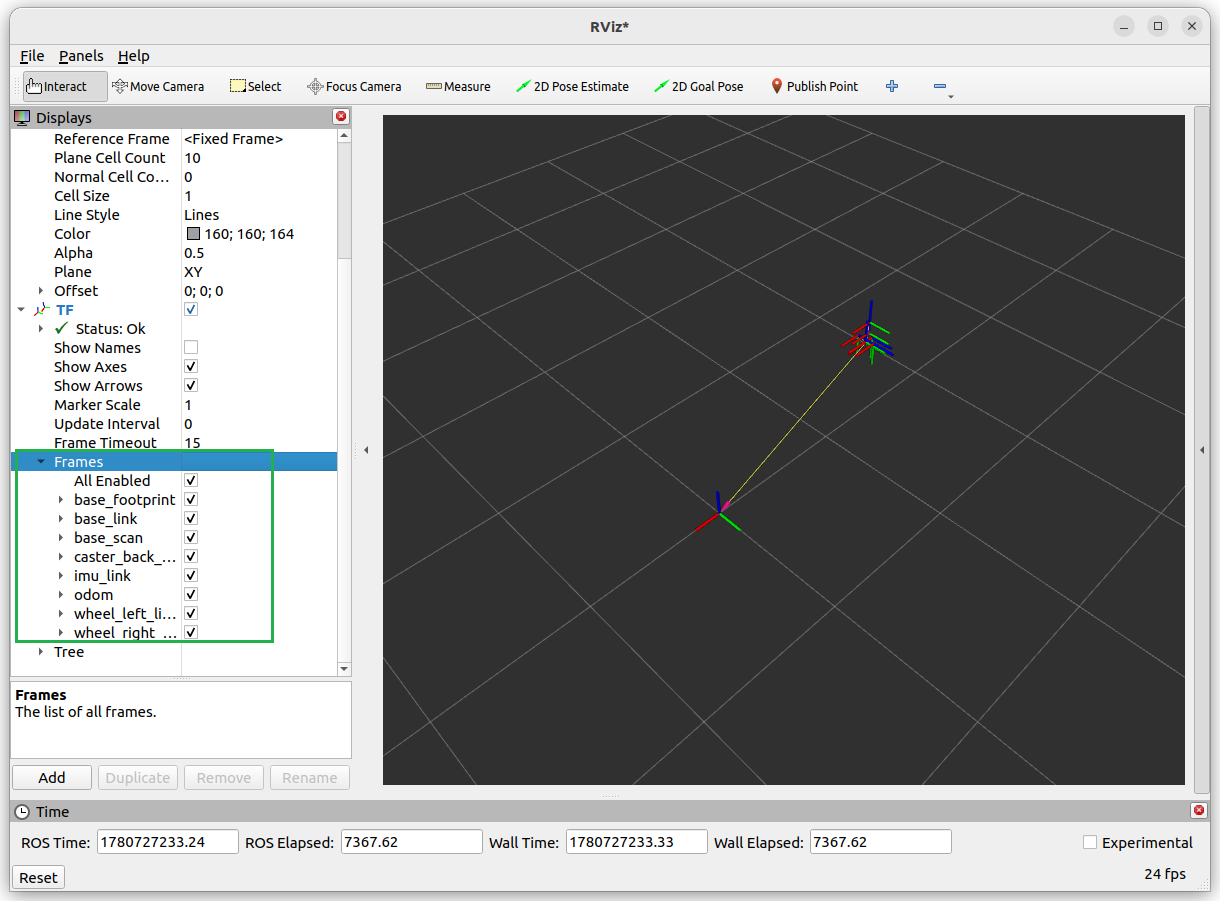Click the green Status Ok checkmark

pos(62,328)
